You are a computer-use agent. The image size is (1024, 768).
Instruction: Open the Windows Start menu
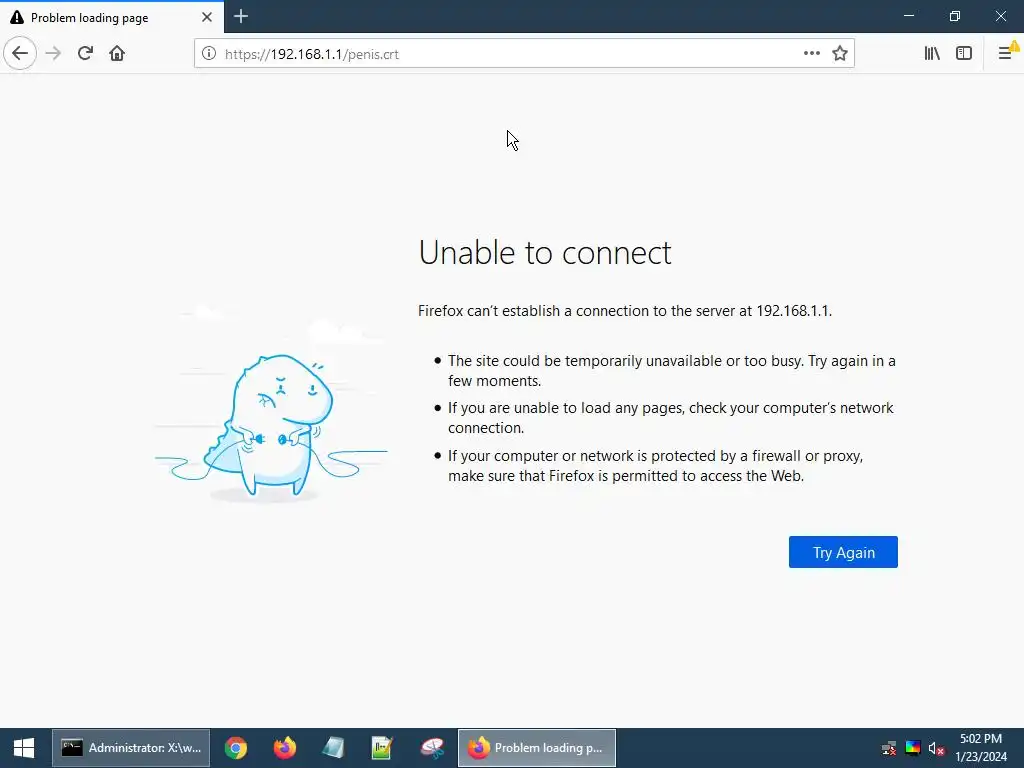click(x=24, y=748)
